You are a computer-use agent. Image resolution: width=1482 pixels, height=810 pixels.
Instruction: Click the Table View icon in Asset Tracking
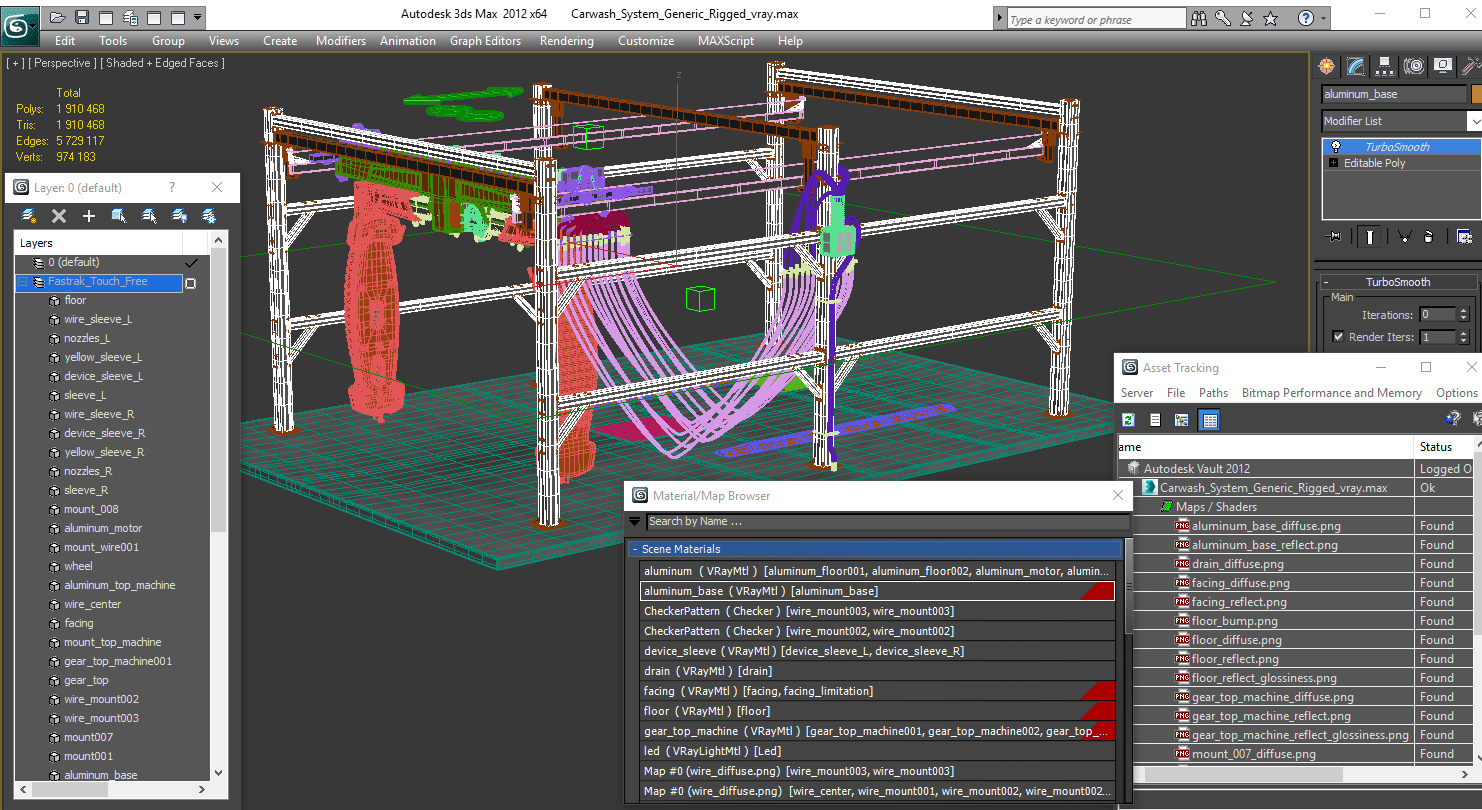click(x=1209, y=420)
